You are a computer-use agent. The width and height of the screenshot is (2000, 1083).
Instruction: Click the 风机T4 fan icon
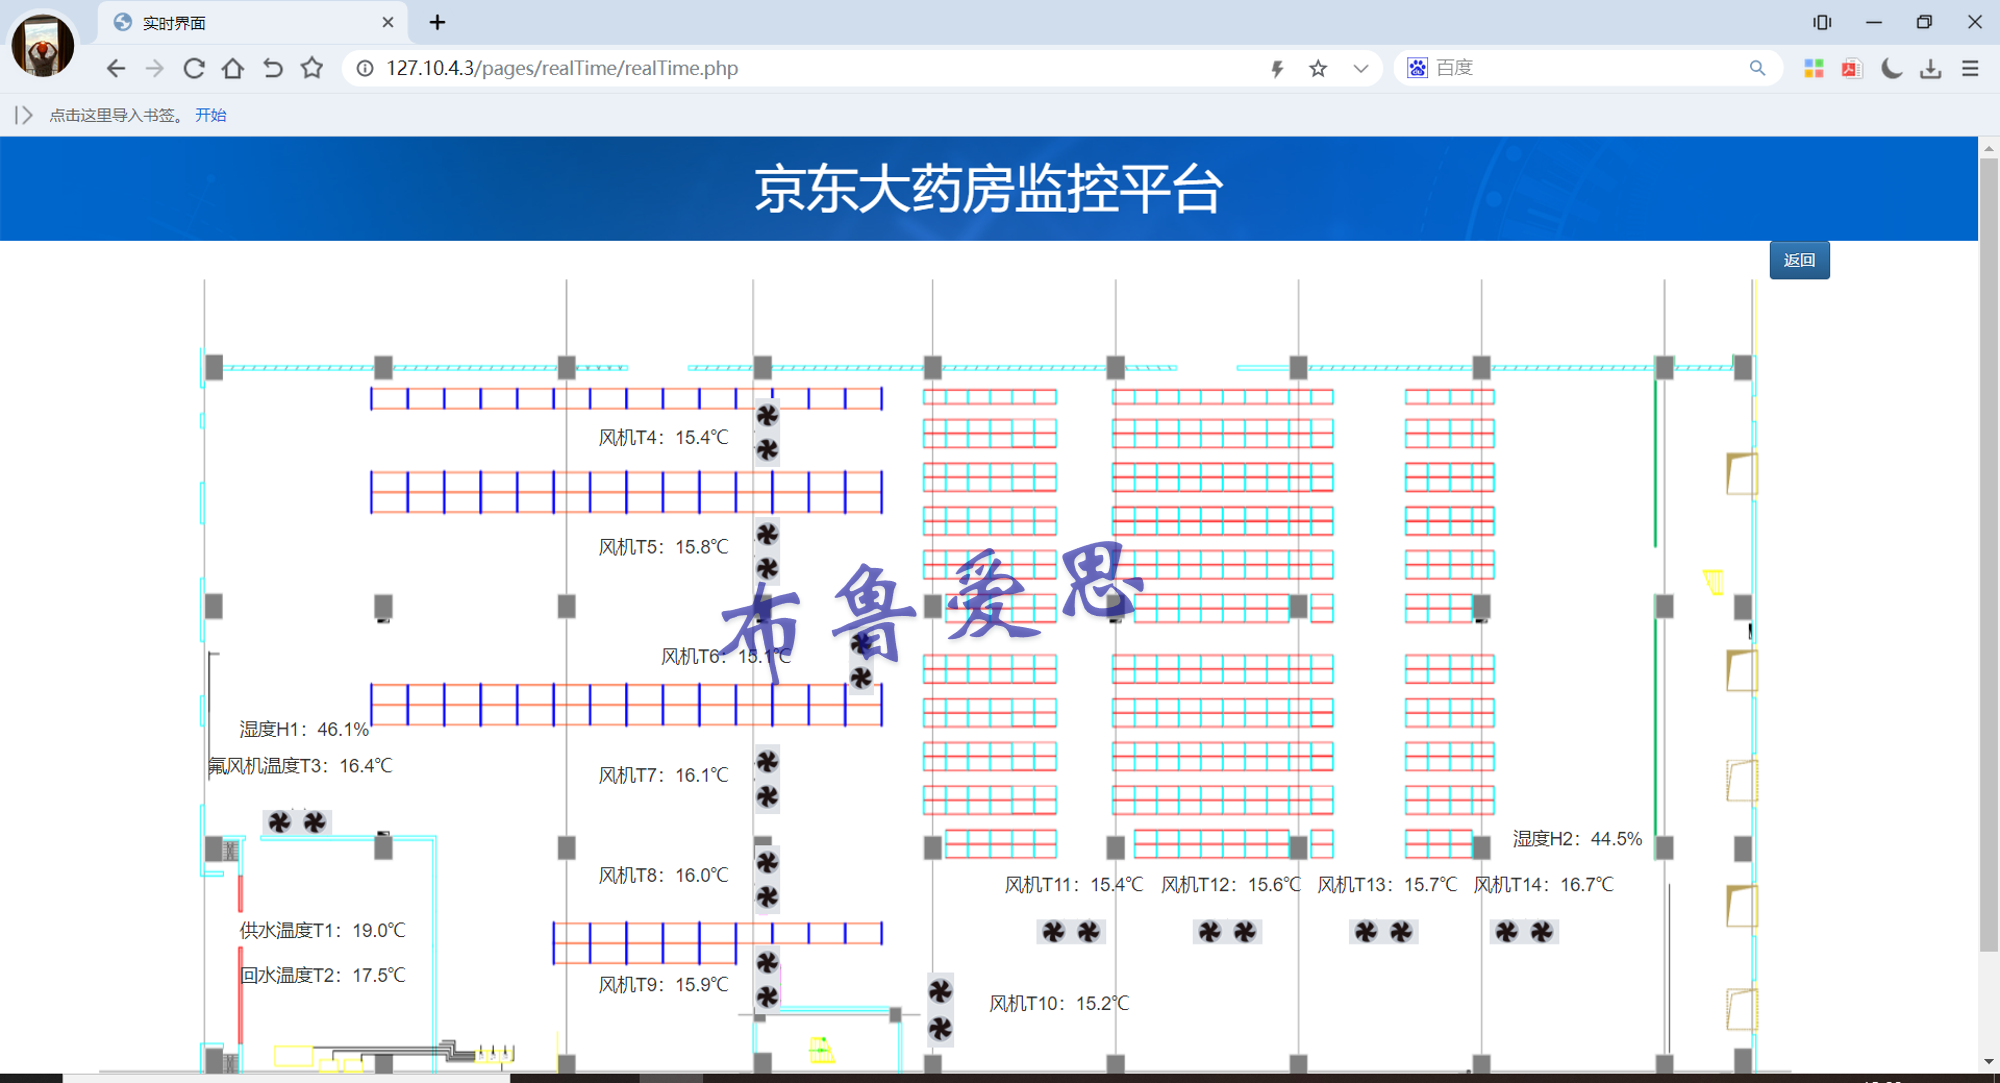tap(767, 433)
